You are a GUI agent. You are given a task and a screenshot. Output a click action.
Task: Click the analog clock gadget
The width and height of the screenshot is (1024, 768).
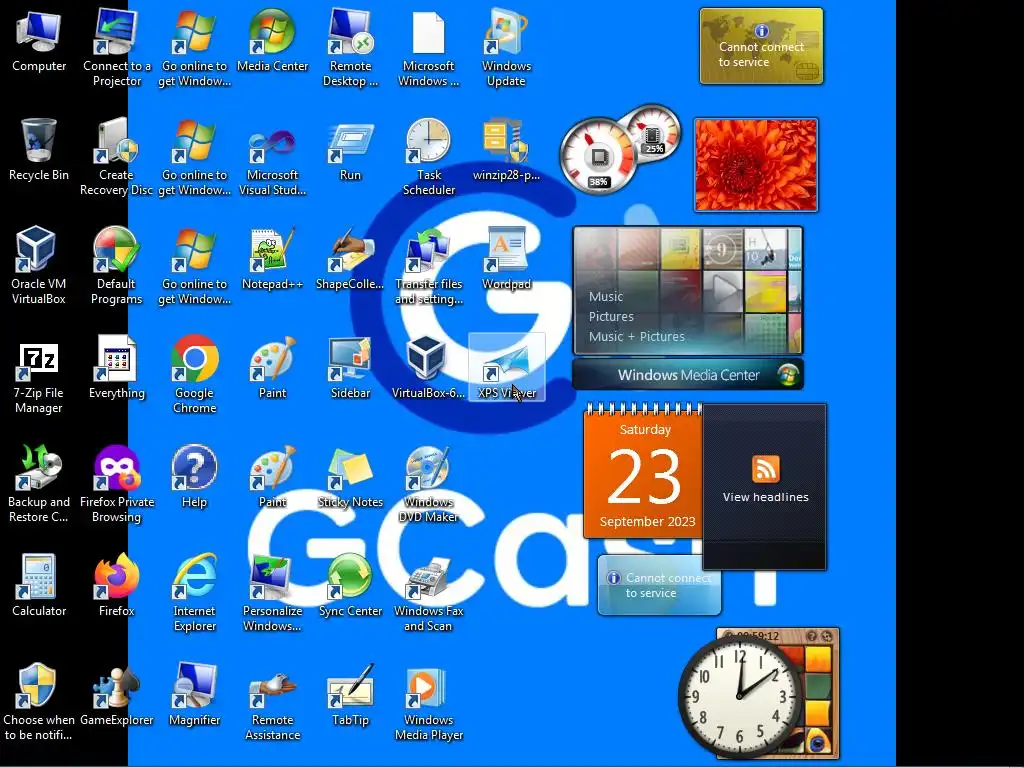[739, 696]
